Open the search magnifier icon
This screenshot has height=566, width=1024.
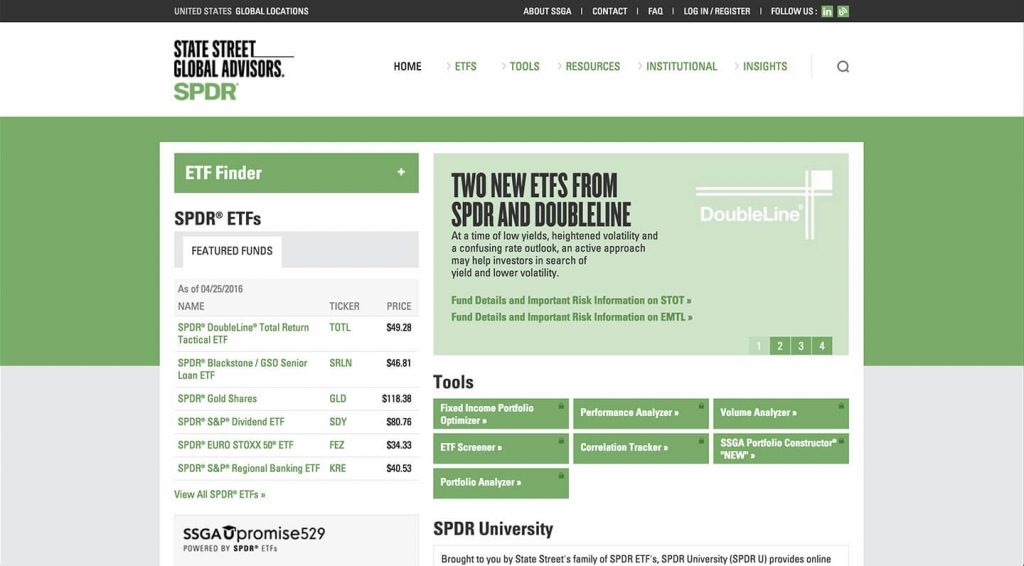(x=843, y=67)
